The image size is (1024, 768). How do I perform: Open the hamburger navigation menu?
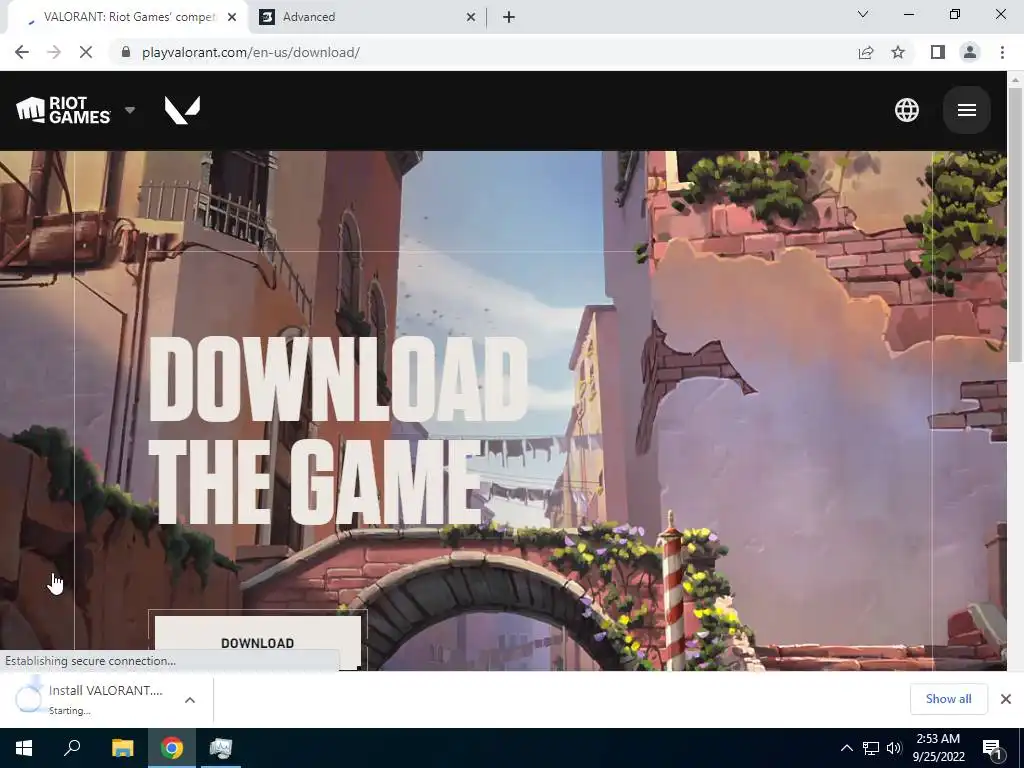point(967,110)
